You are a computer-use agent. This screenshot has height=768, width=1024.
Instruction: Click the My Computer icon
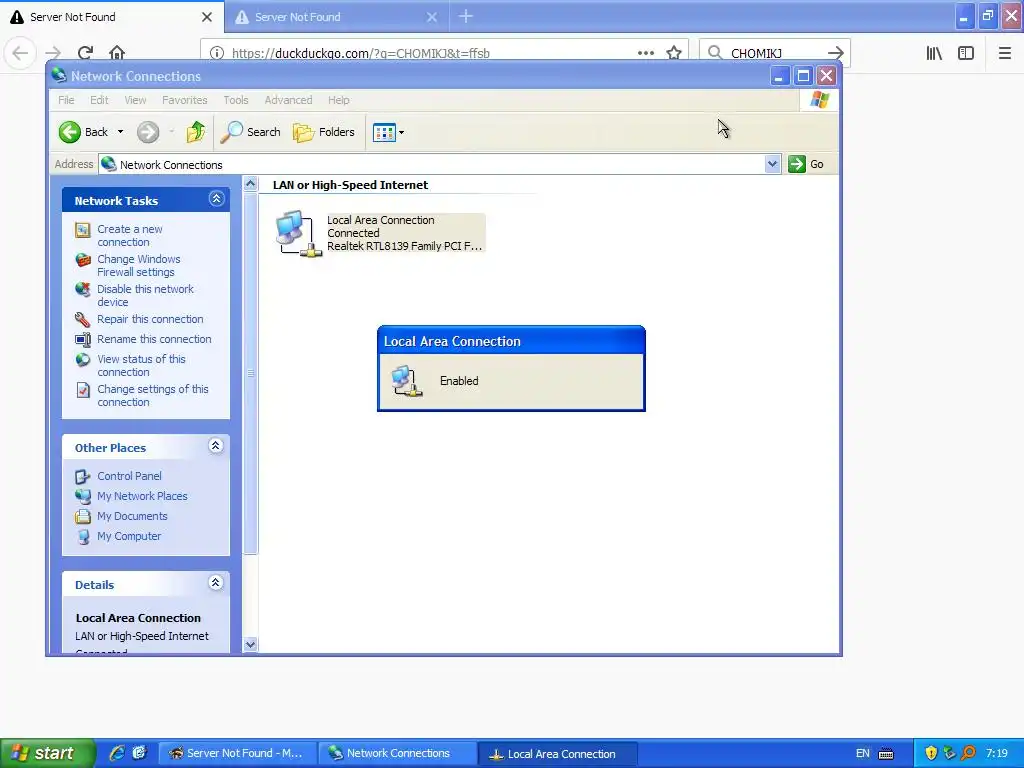pyautogui.click(x=83, y=537)
